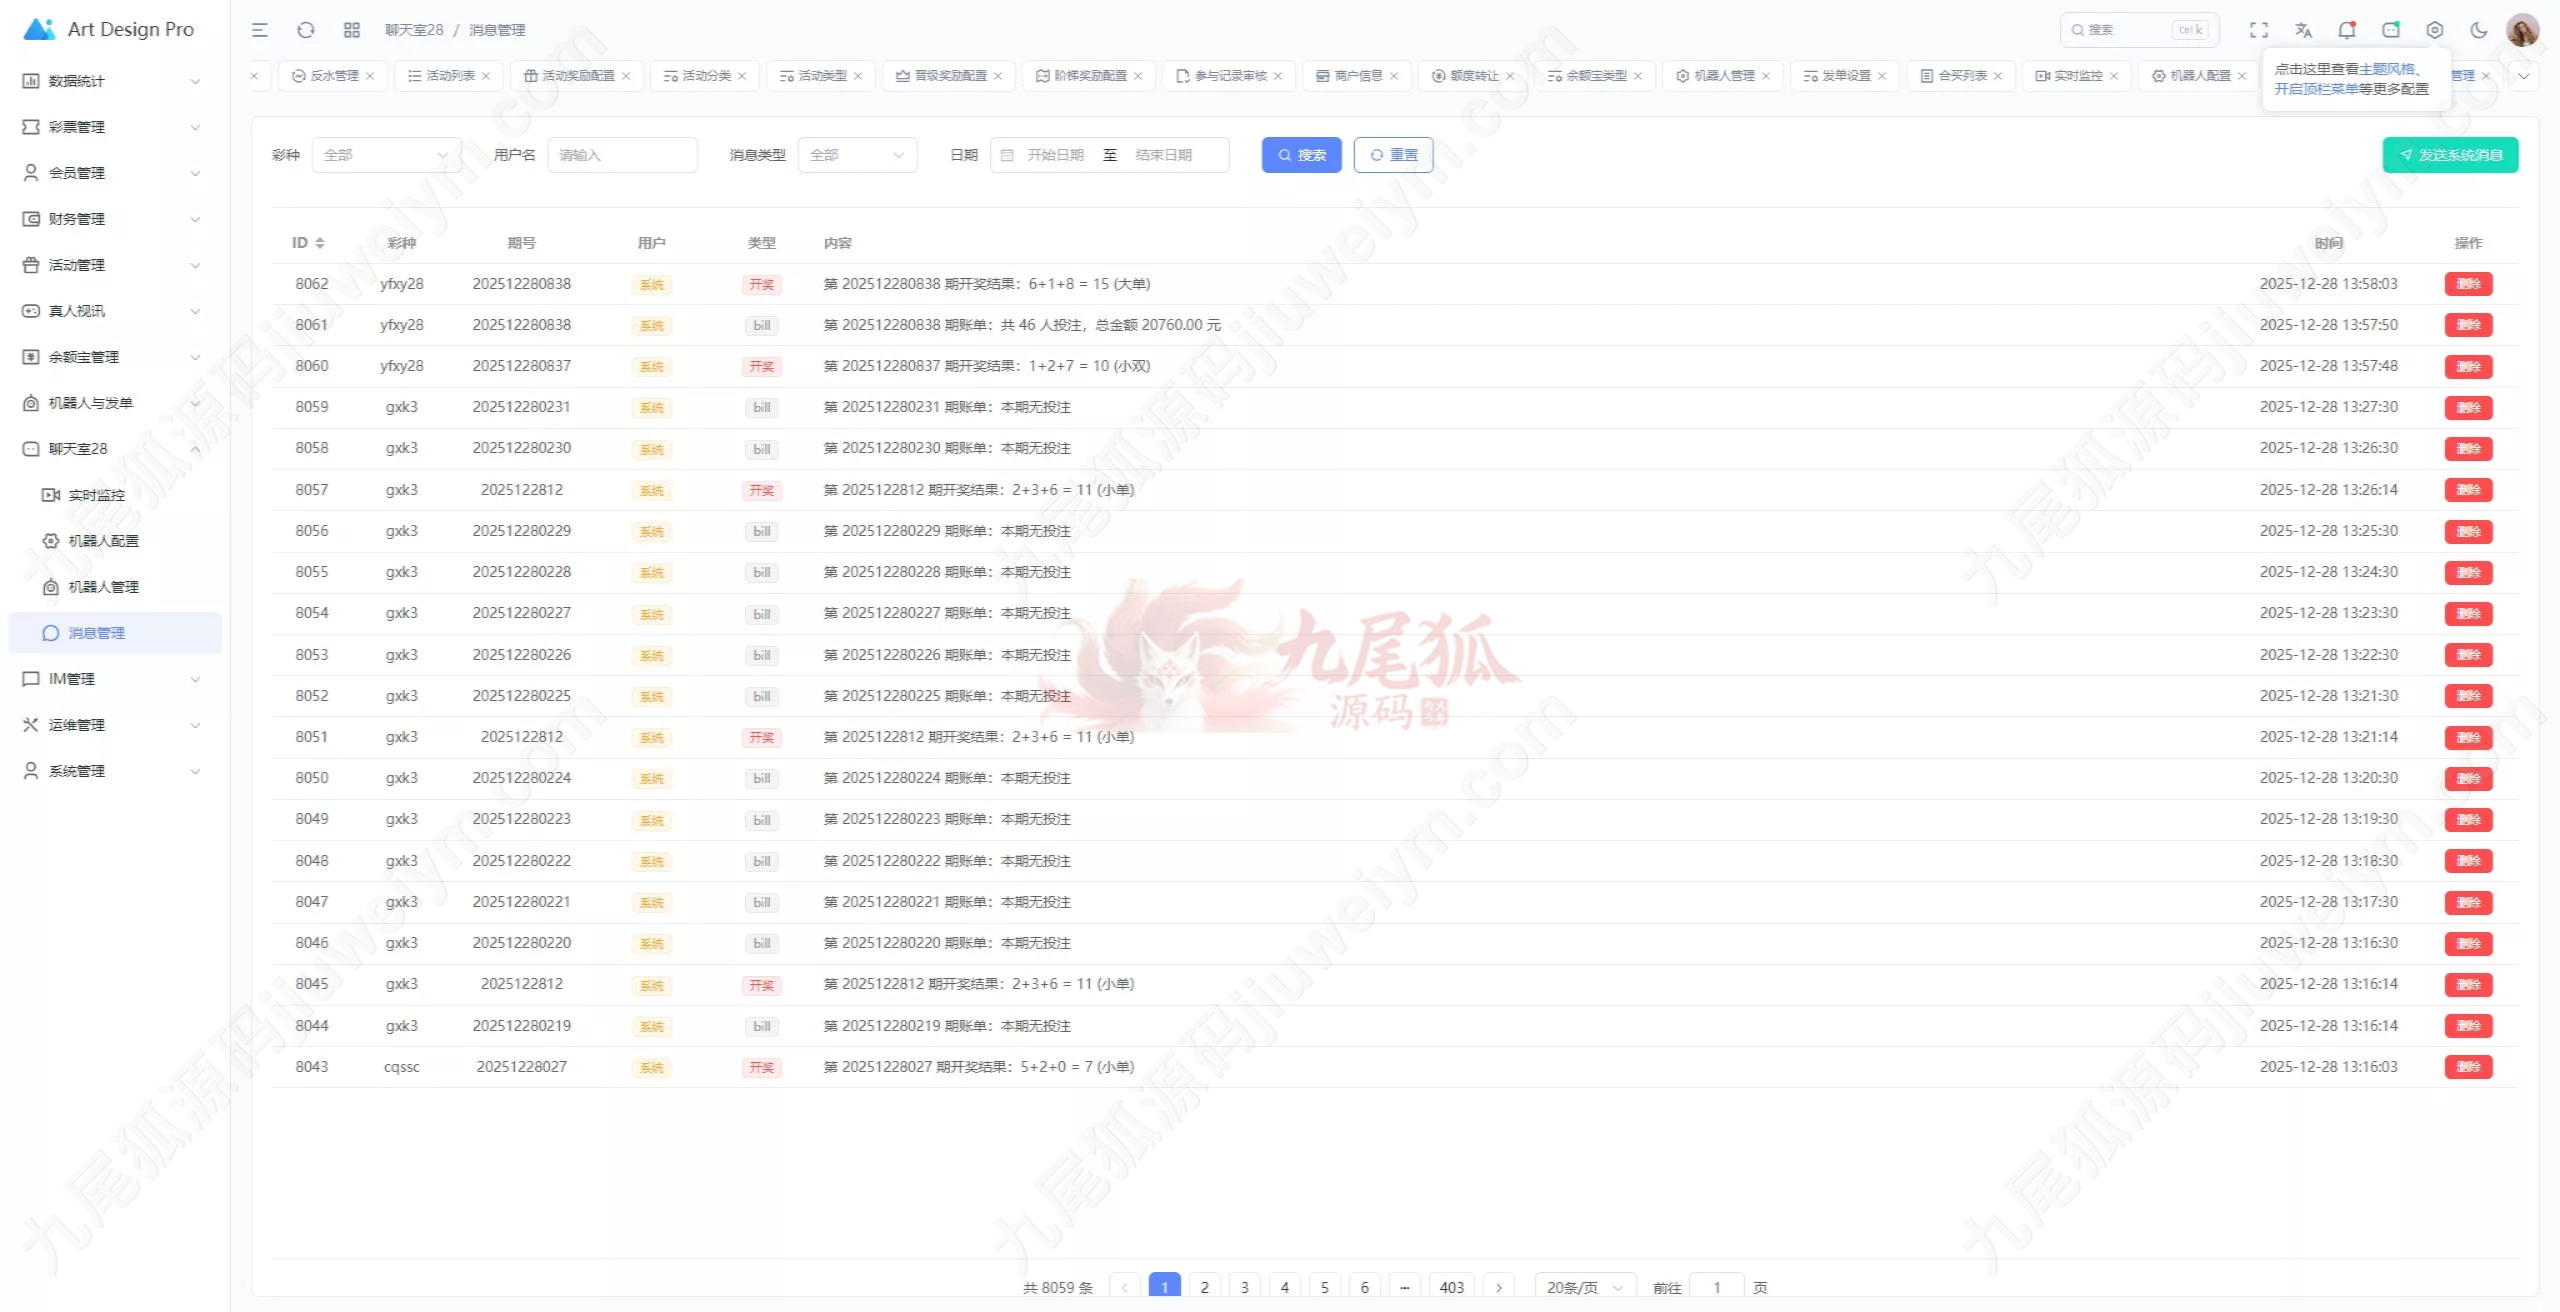Expand the 财务管理 sidebar menu
The image size is (2560, 1312).
[111, 219]
